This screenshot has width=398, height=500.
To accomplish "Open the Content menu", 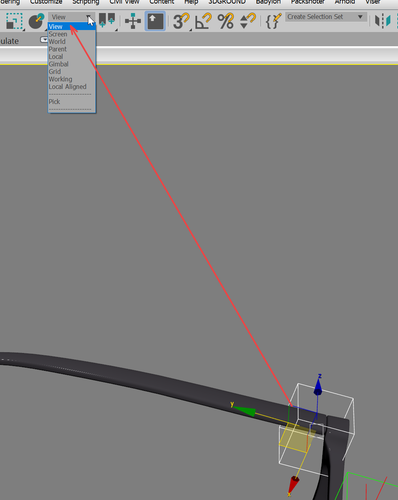I will click(x=162, y=2).
